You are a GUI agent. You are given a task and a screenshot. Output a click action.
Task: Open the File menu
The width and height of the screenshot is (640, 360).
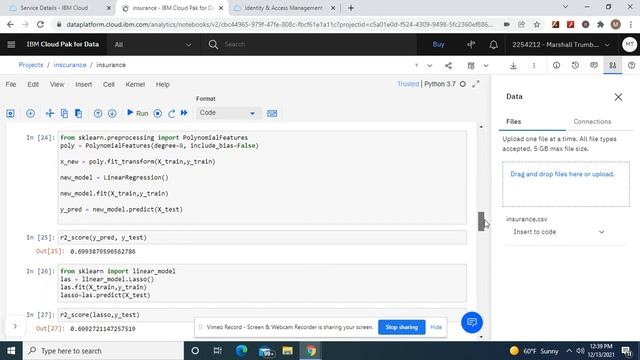pyautogui.click(x=11, y=84)
